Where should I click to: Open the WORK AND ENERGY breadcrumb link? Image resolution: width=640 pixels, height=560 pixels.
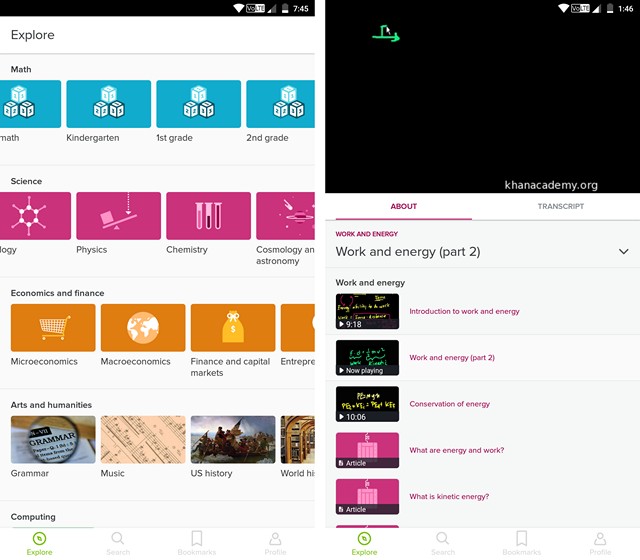(x=367, y=234)
